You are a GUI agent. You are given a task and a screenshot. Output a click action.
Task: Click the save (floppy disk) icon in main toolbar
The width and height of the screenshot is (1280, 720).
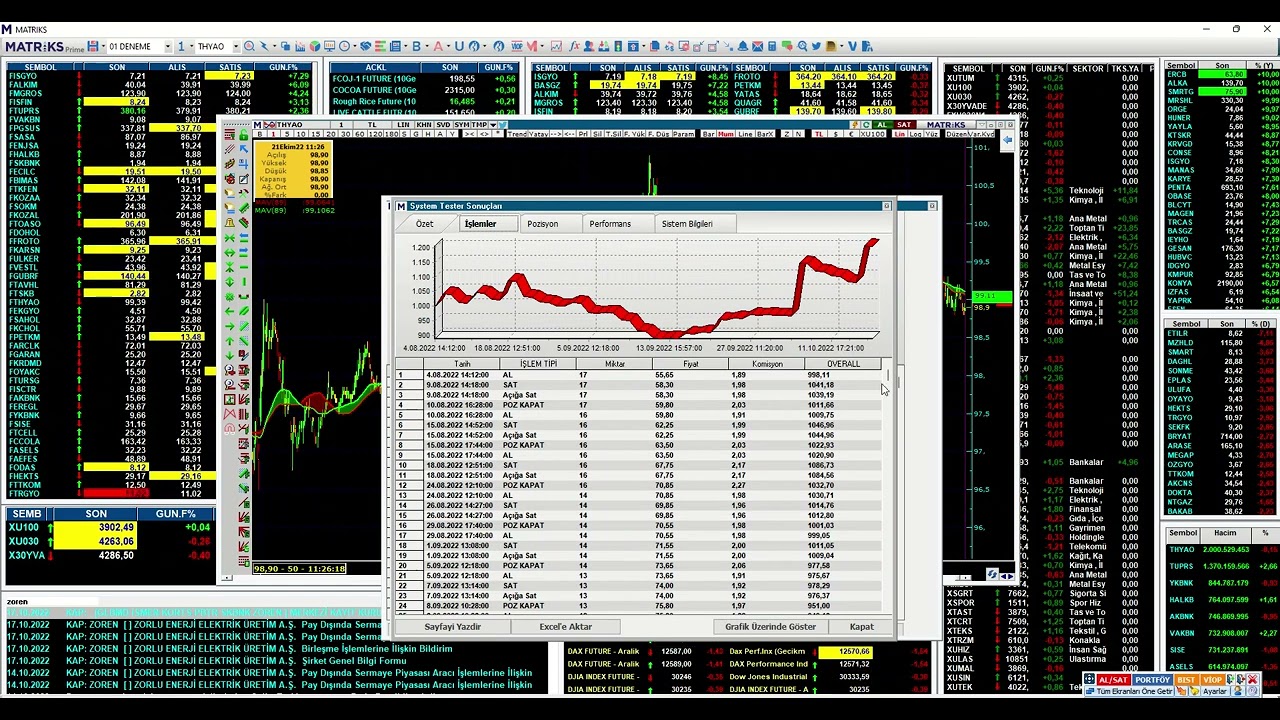tap(92, 46)
